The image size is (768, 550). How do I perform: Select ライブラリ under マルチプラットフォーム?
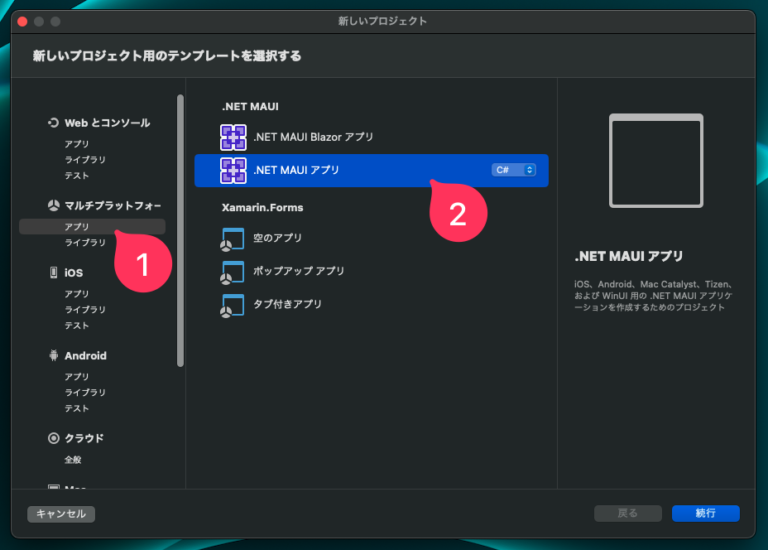tap(85, 242)
